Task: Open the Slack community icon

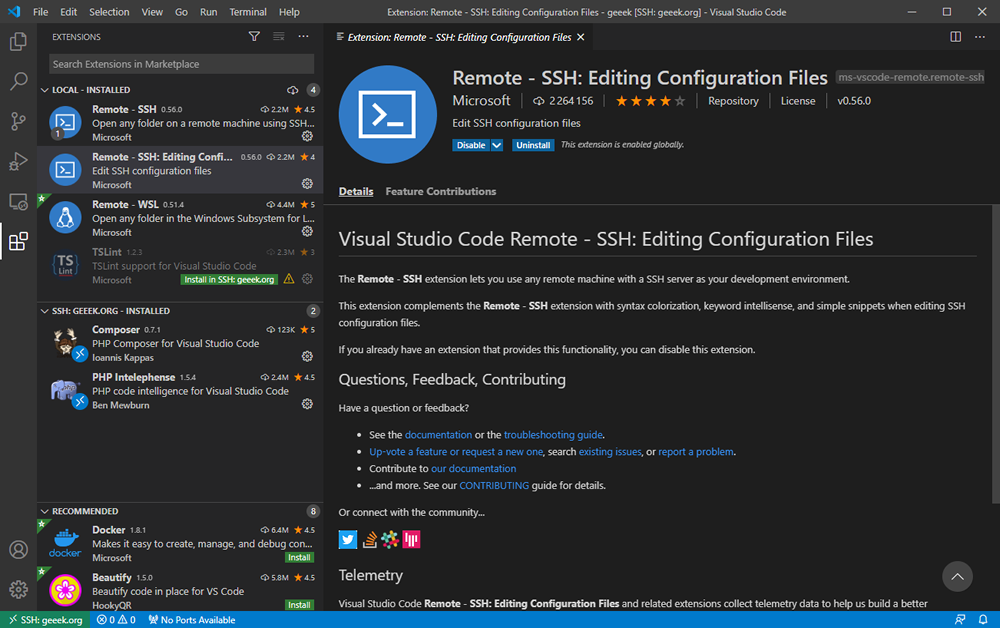Action: click(390, 539)
